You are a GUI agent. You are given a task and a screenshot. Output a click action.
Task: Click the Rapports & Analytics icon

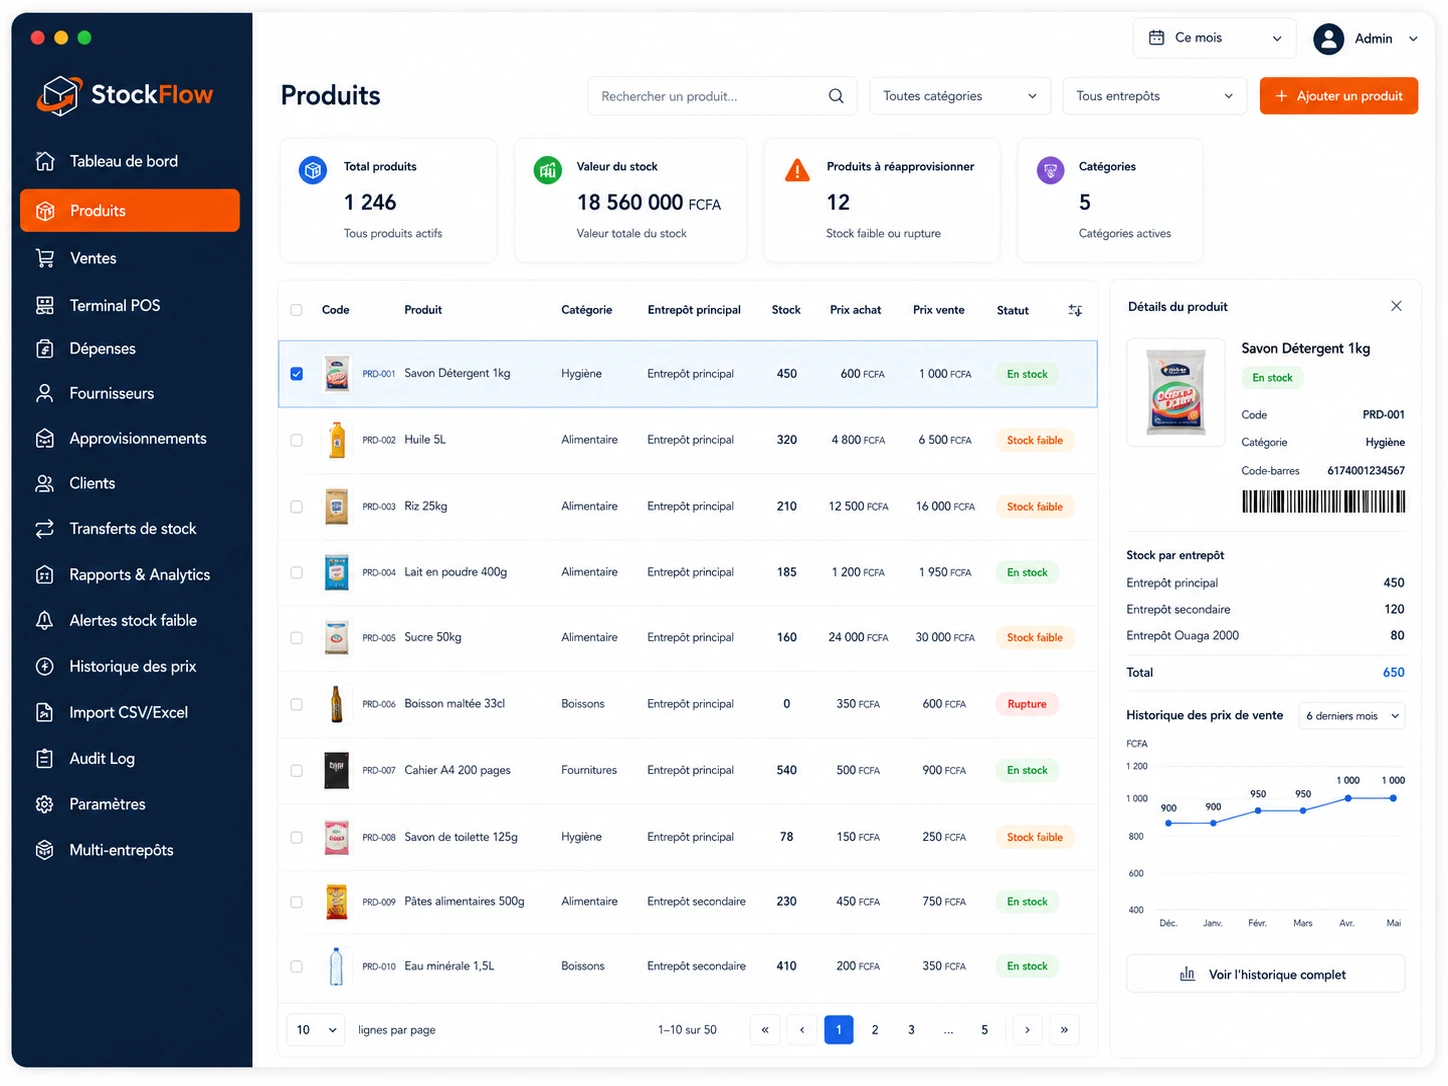[x=45, y=574]
